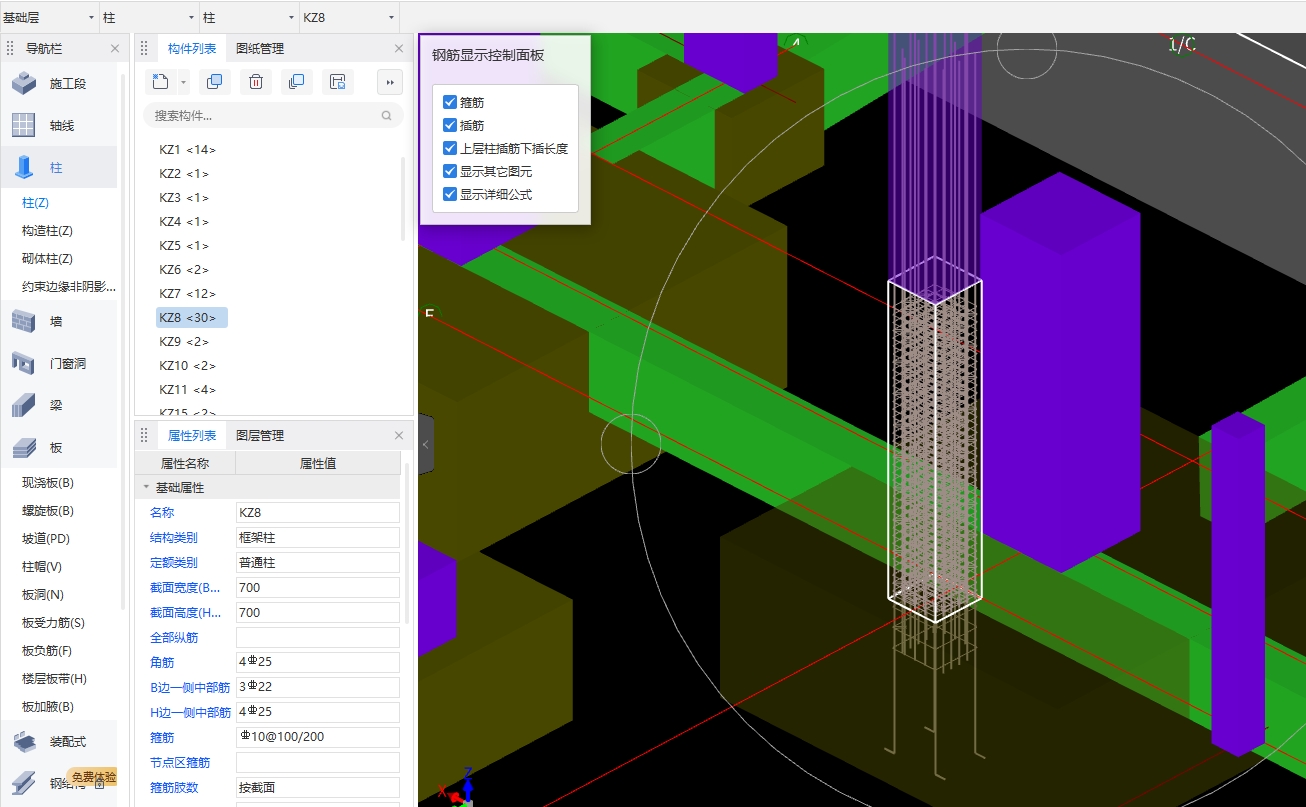Click the component list vertical scrollbar
1306x807 pixels.
click(x=404, y=198)
